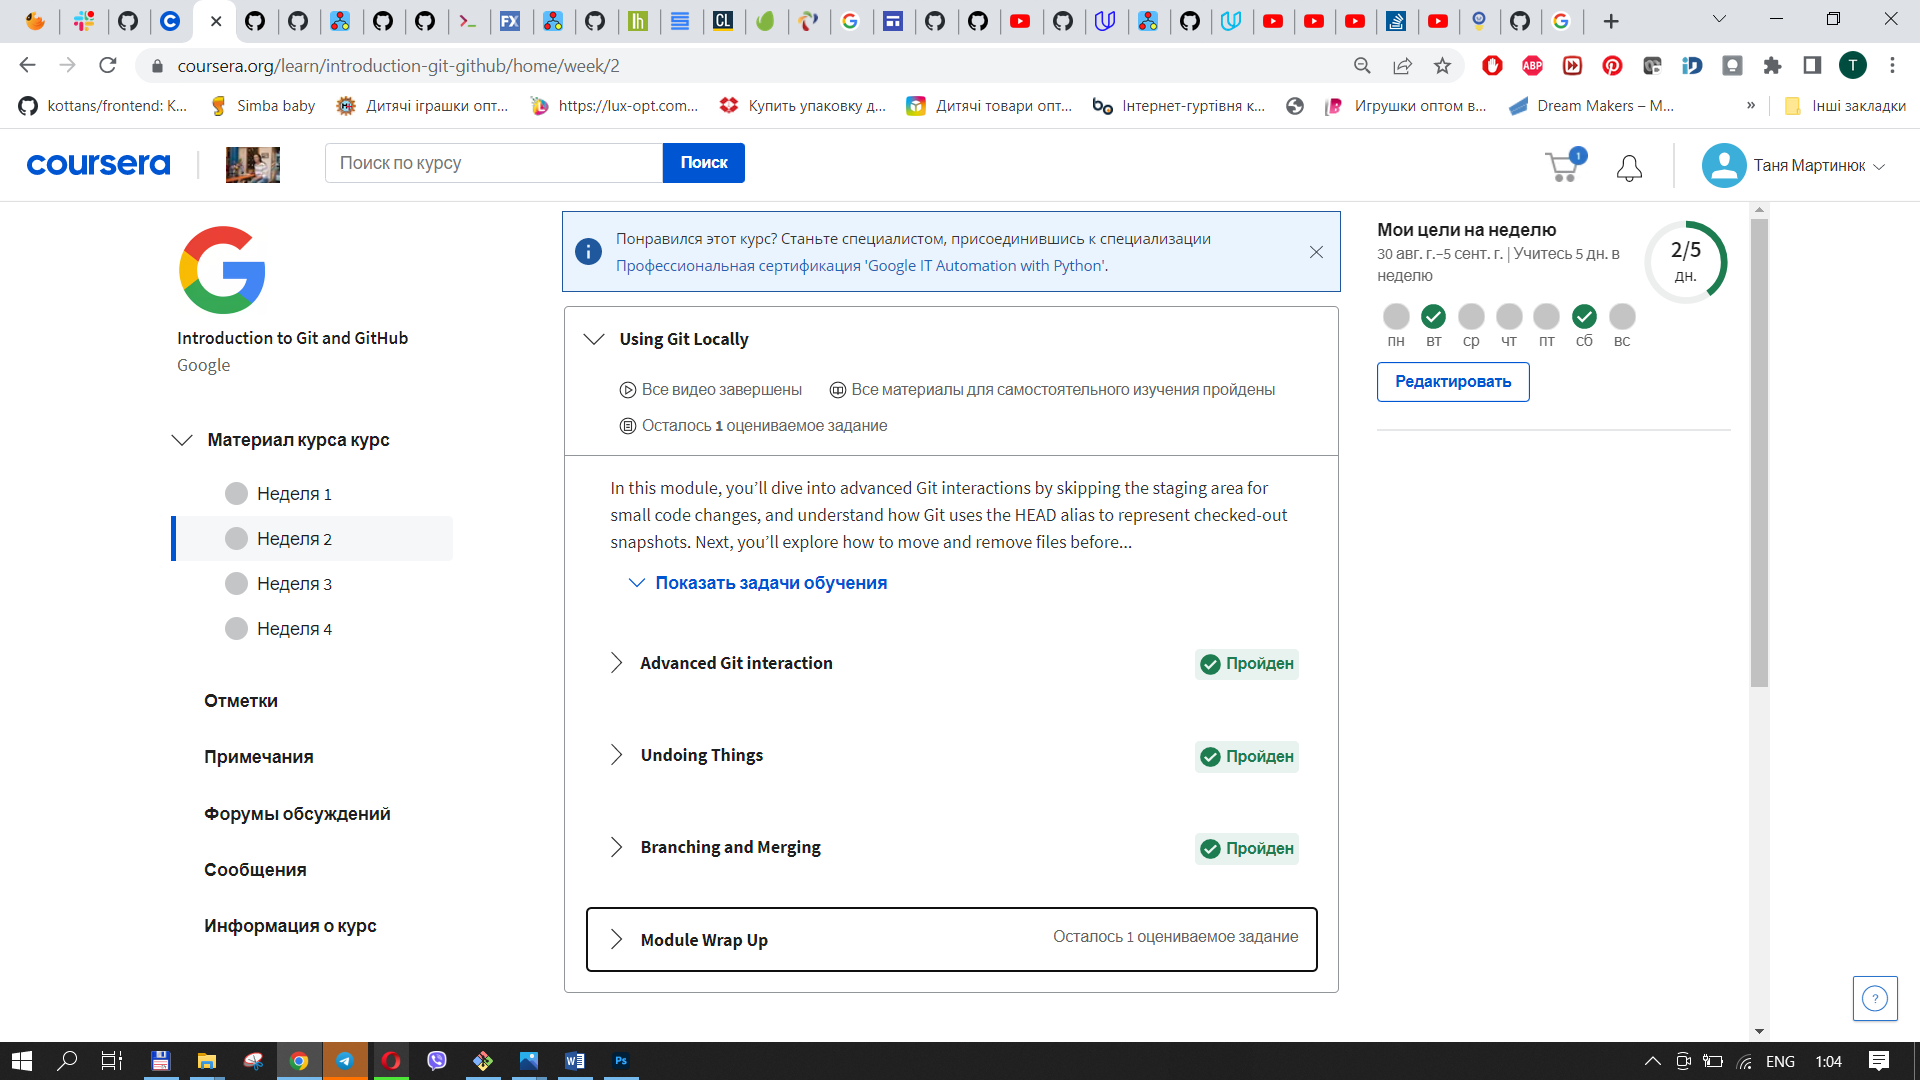This screenshot has width=1920, height=1080.
Task: Reload the page in browser
Action: click(108, 66)
